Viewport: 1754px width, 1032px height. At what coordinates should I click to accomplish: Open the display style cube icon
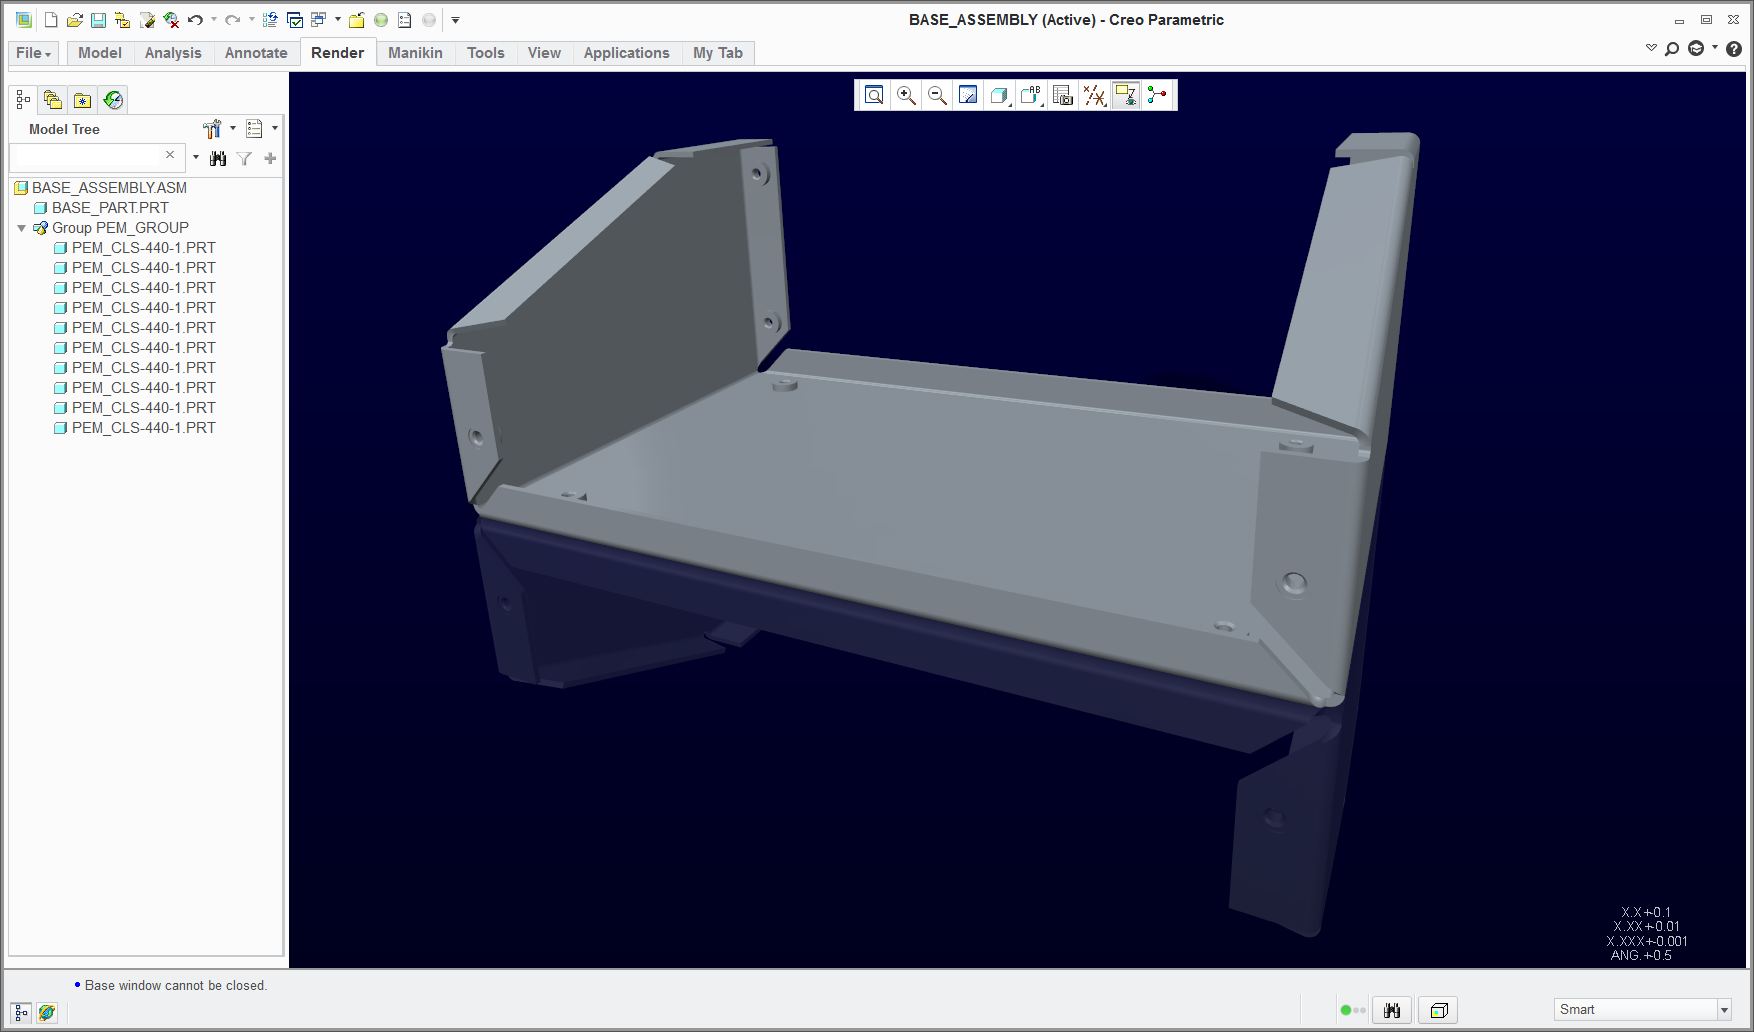click(x=999, y=95)
